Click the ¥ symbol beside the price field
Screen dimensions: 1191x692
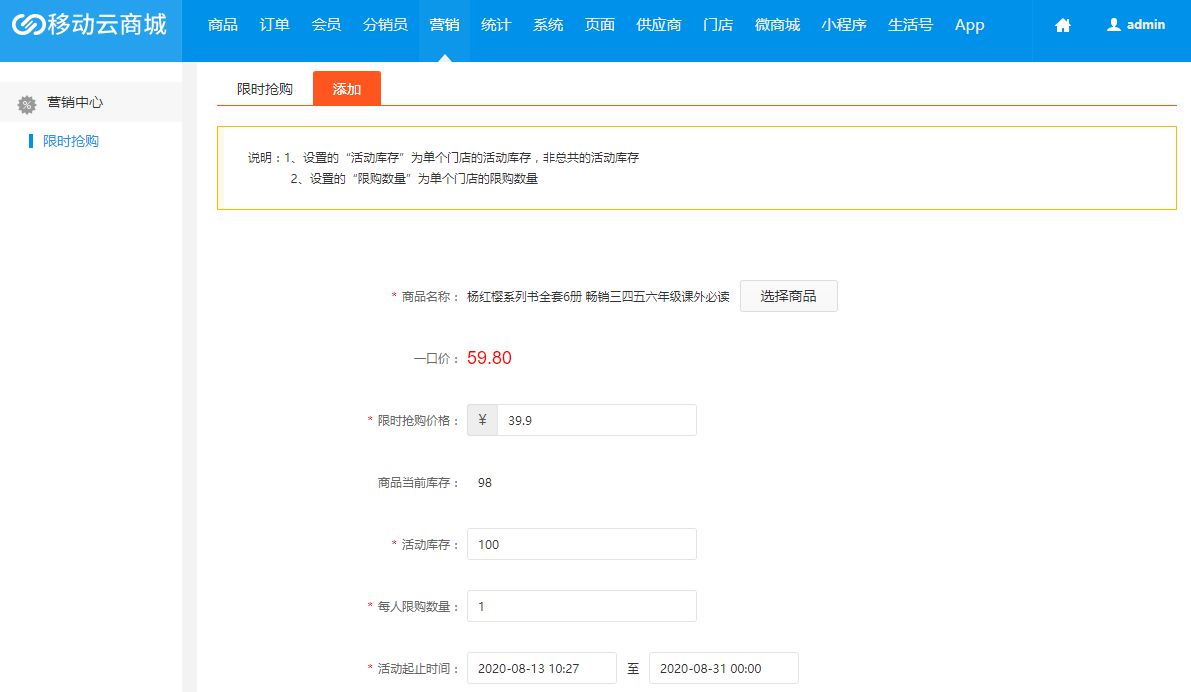click(482, 420)
